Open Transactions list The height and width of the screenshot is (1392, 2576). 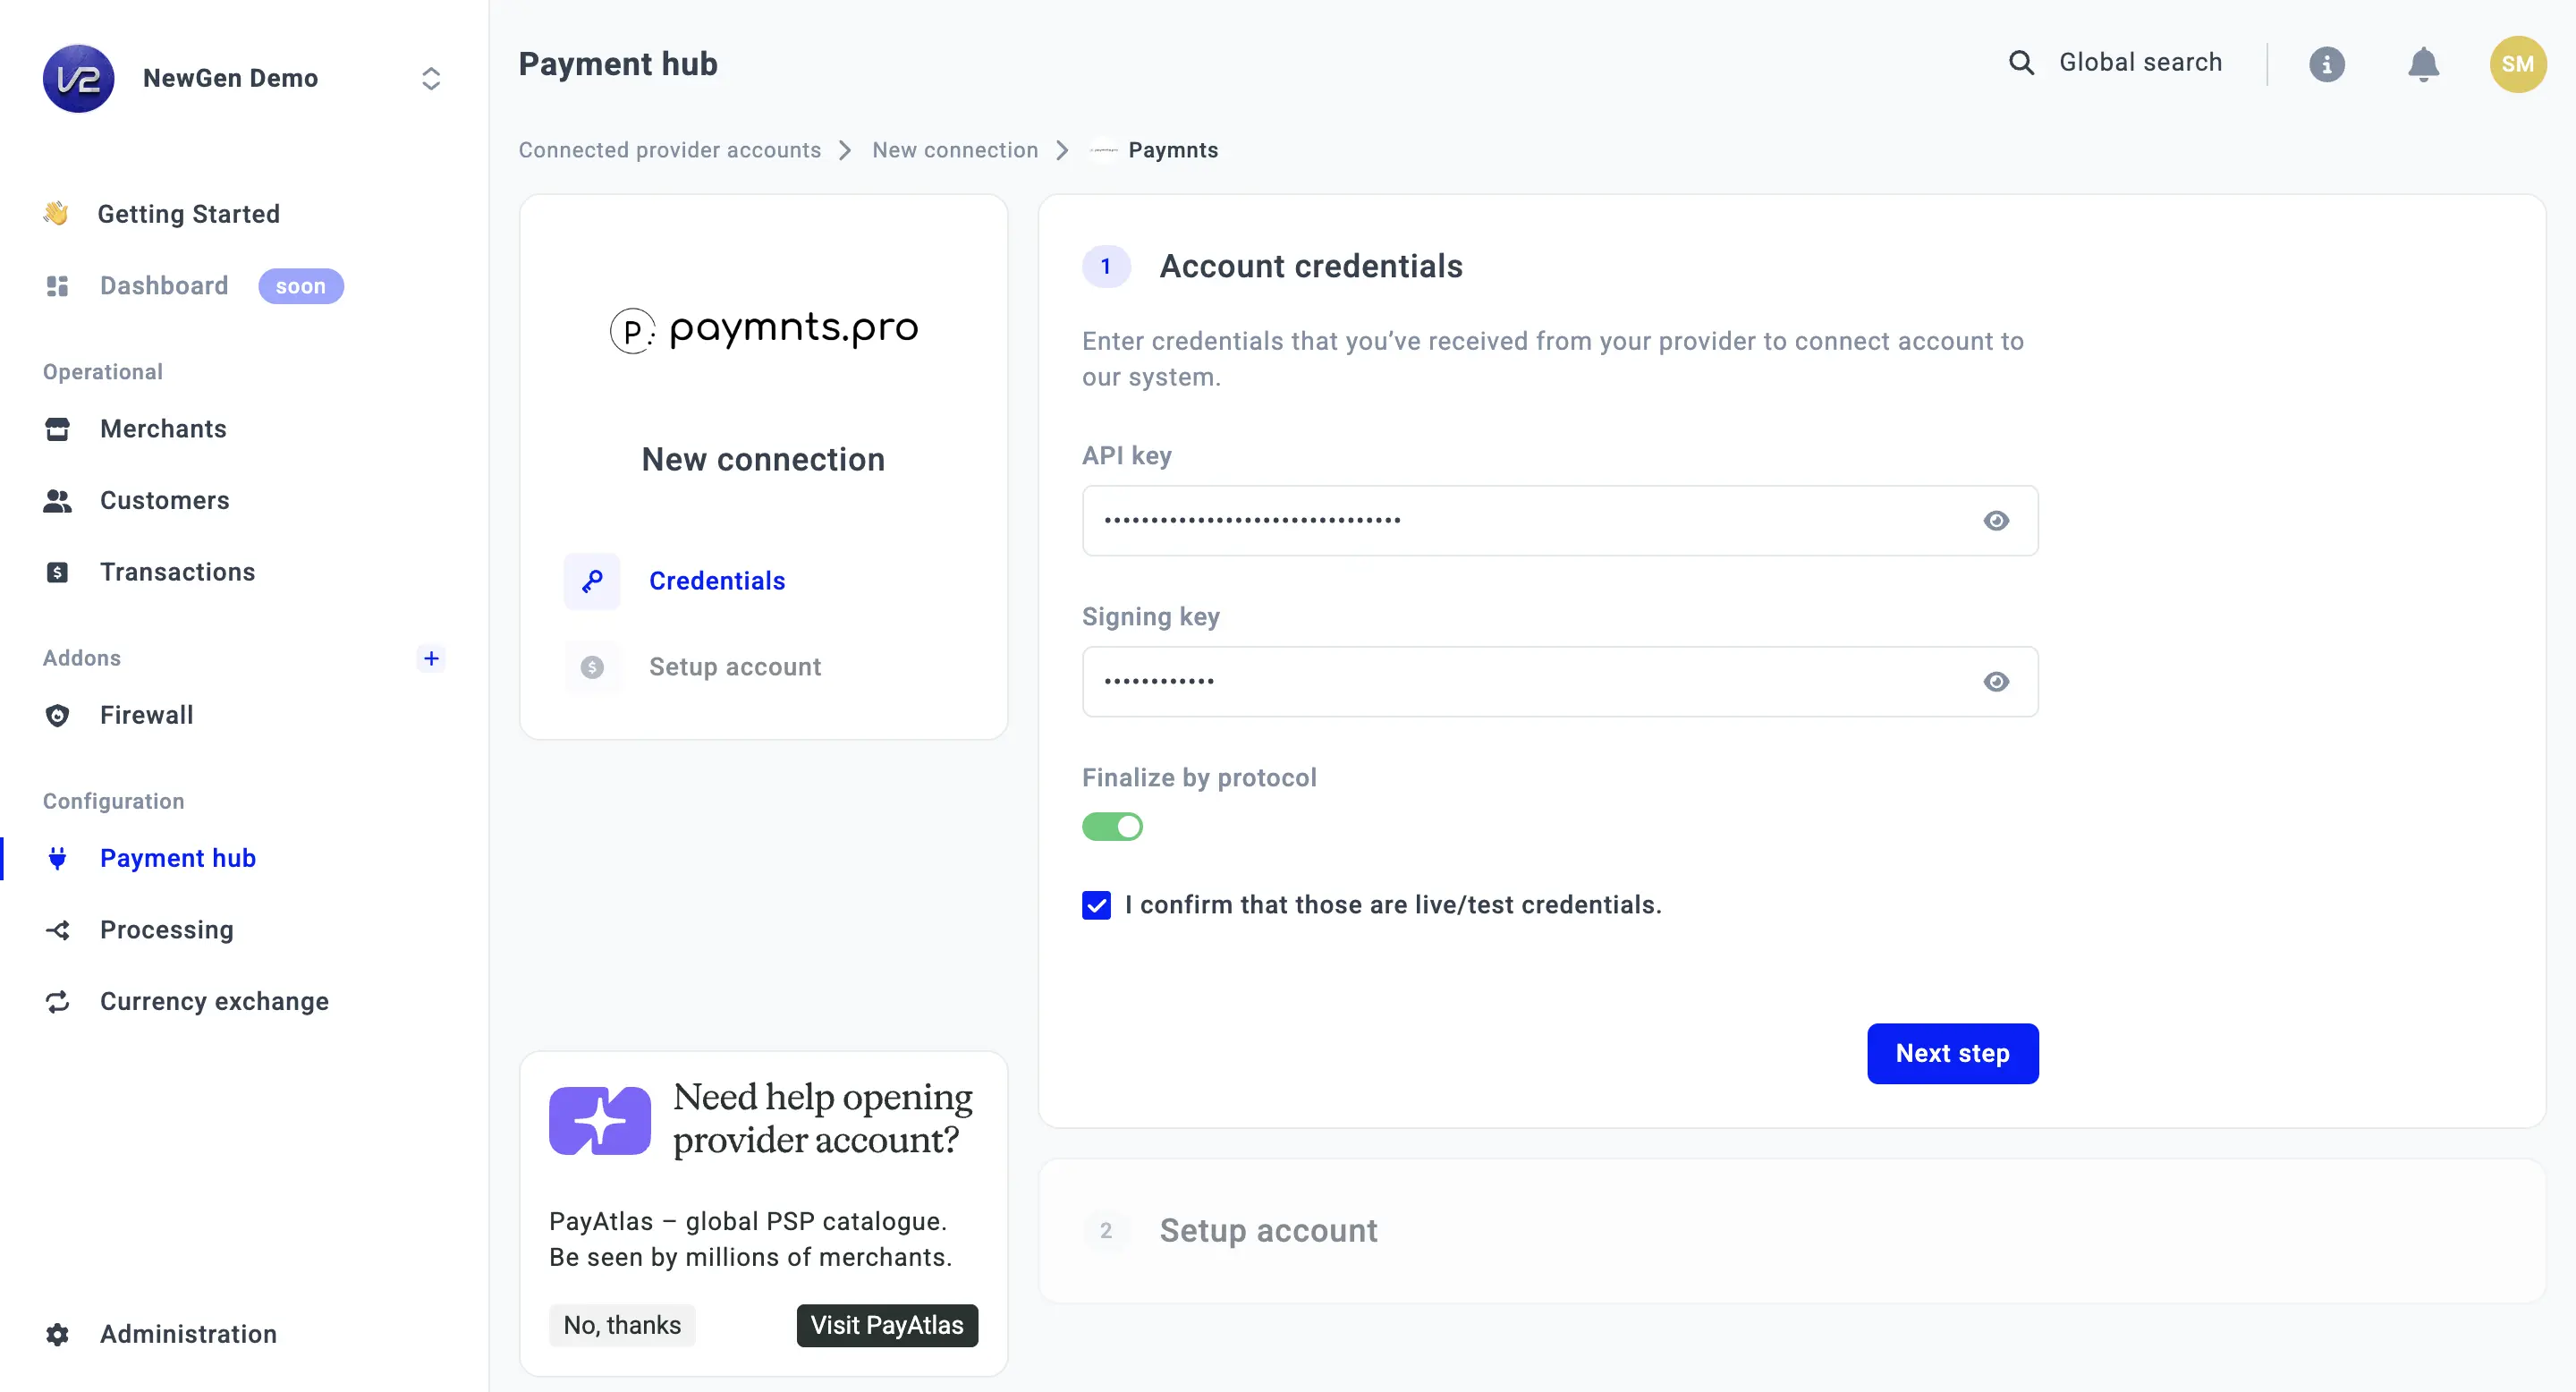[x=178, y=572]
